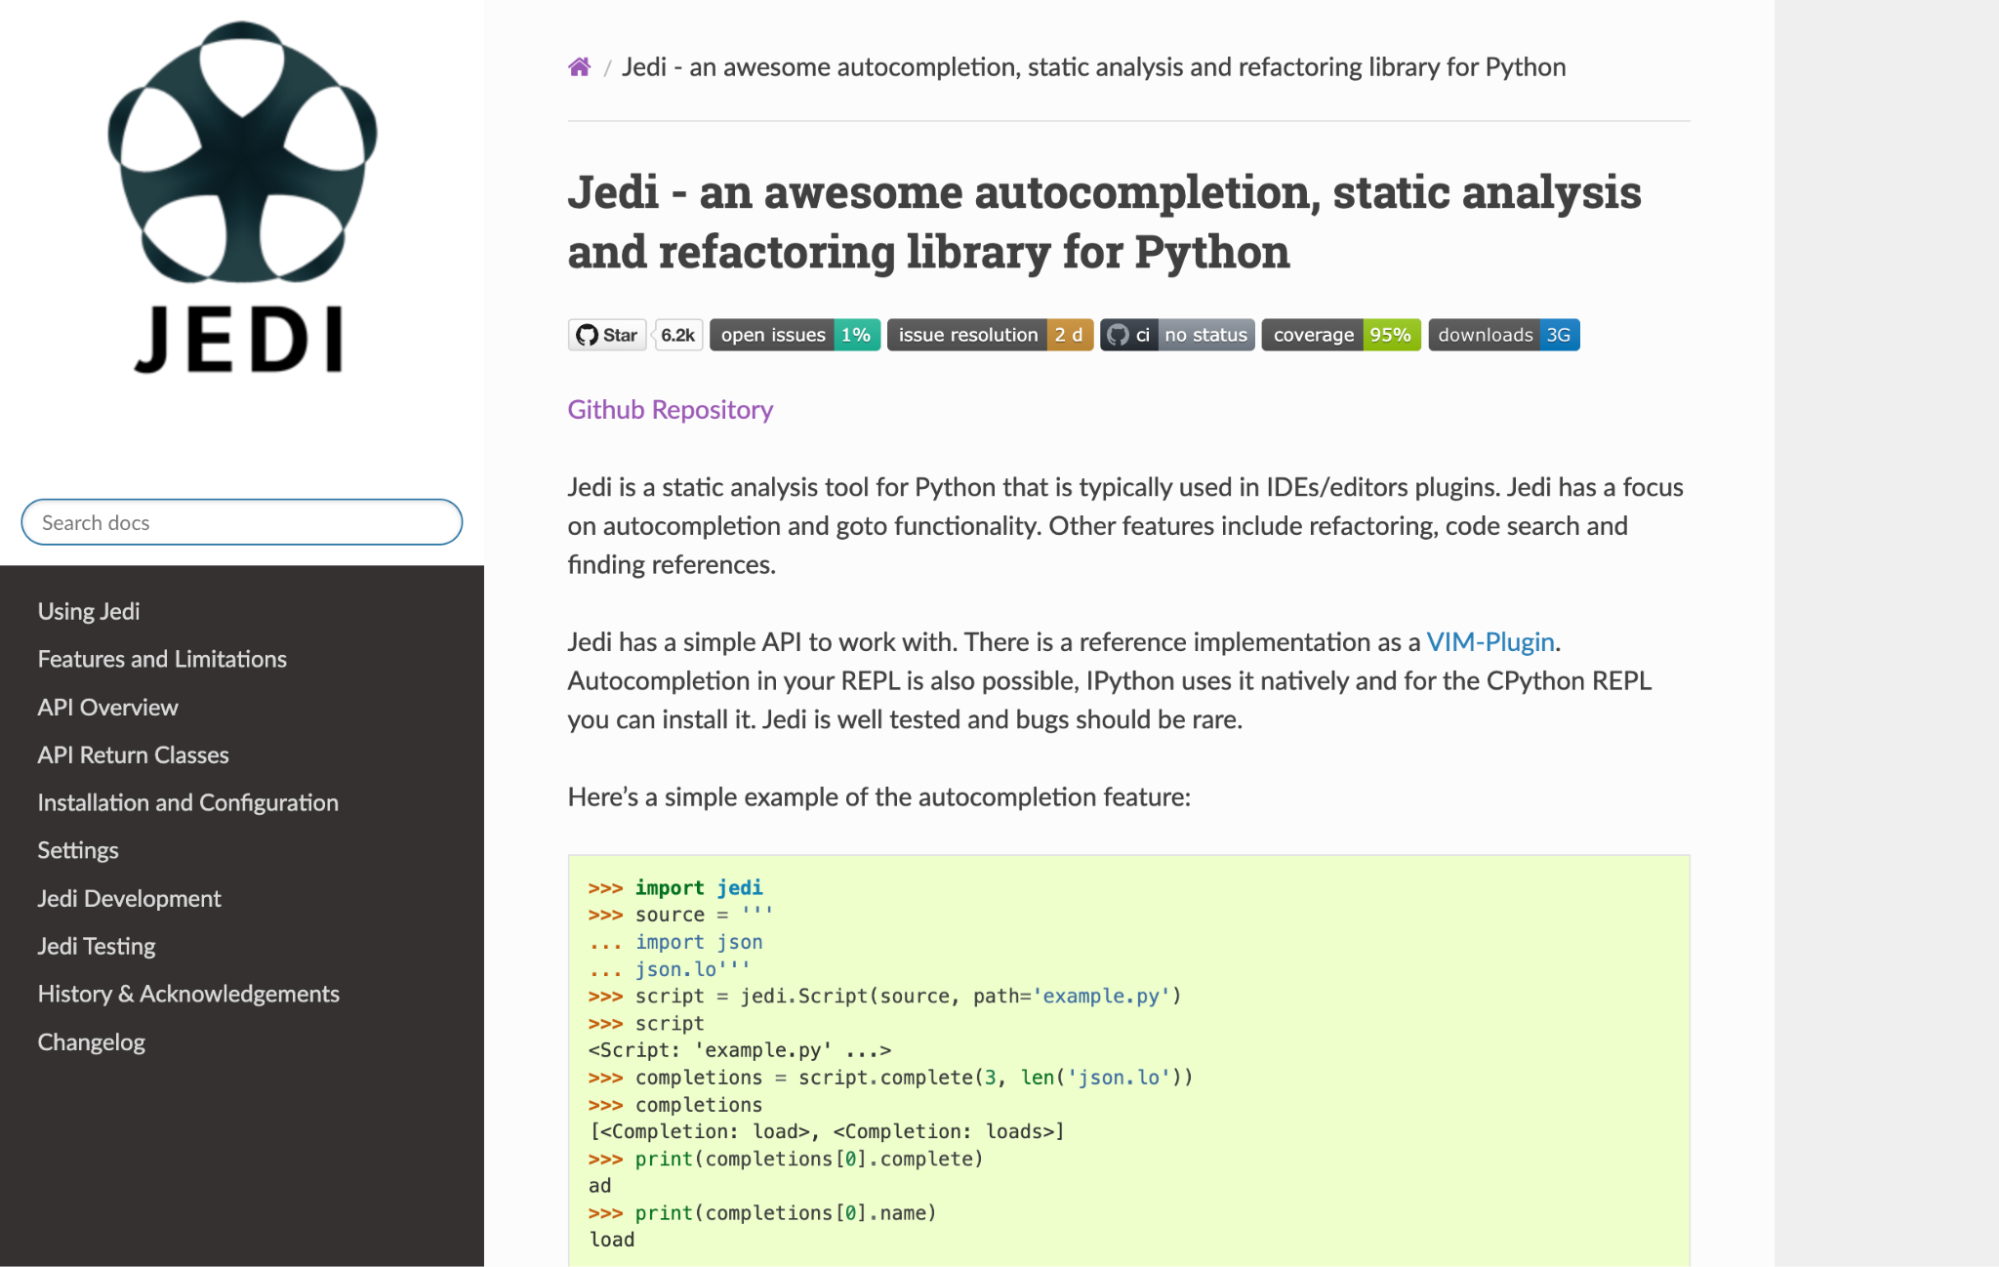Open Jedi Development page
The width and height of the screenshot is (1999, 1267).
129,898
